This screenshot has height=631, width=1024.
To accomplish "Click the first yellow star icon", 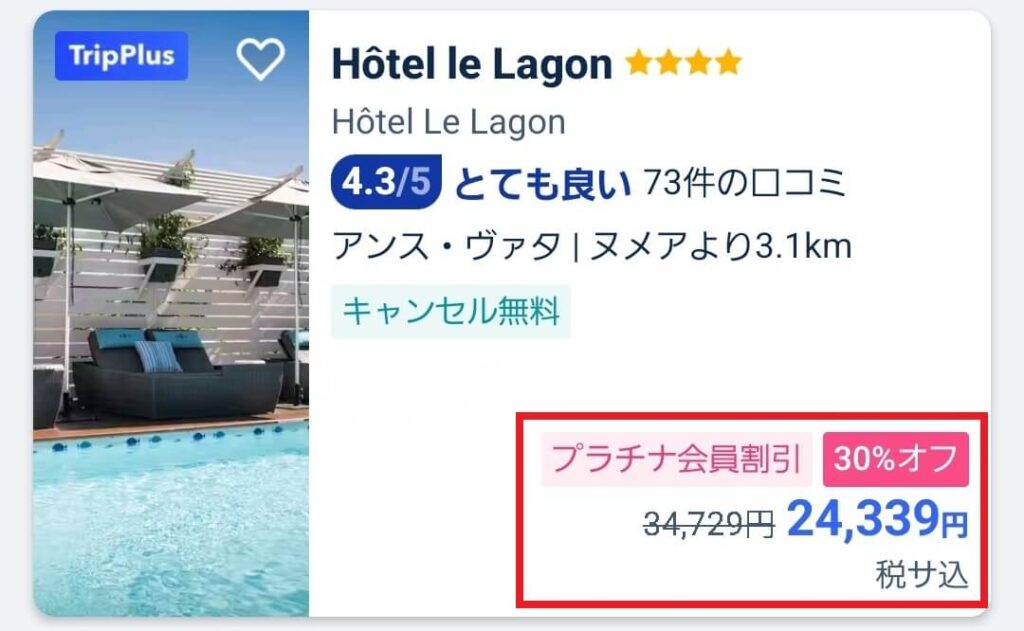I will click(639, 63).
